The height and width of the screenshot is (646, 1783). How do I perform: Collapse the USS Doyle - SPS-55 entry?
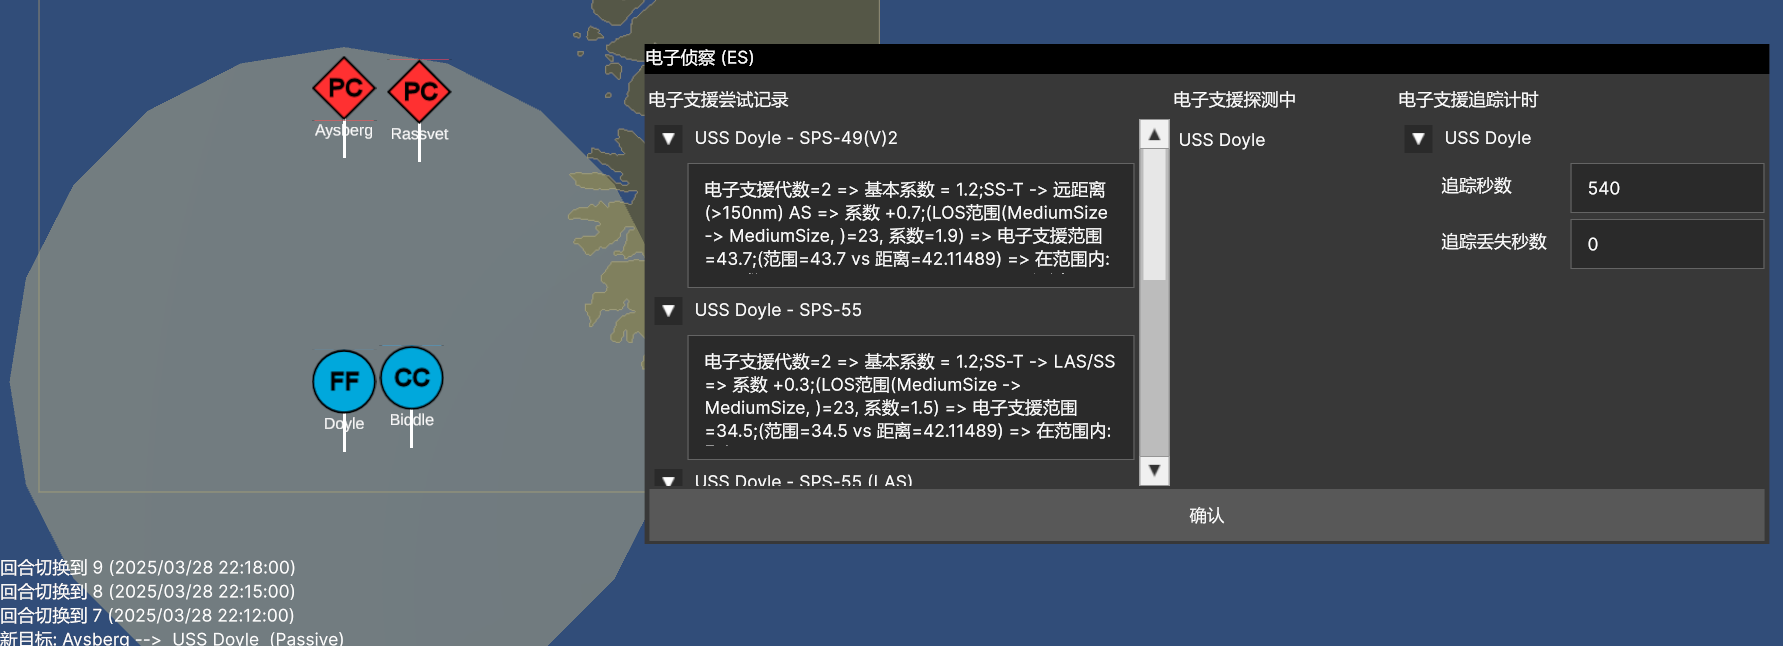pos(669,310)
